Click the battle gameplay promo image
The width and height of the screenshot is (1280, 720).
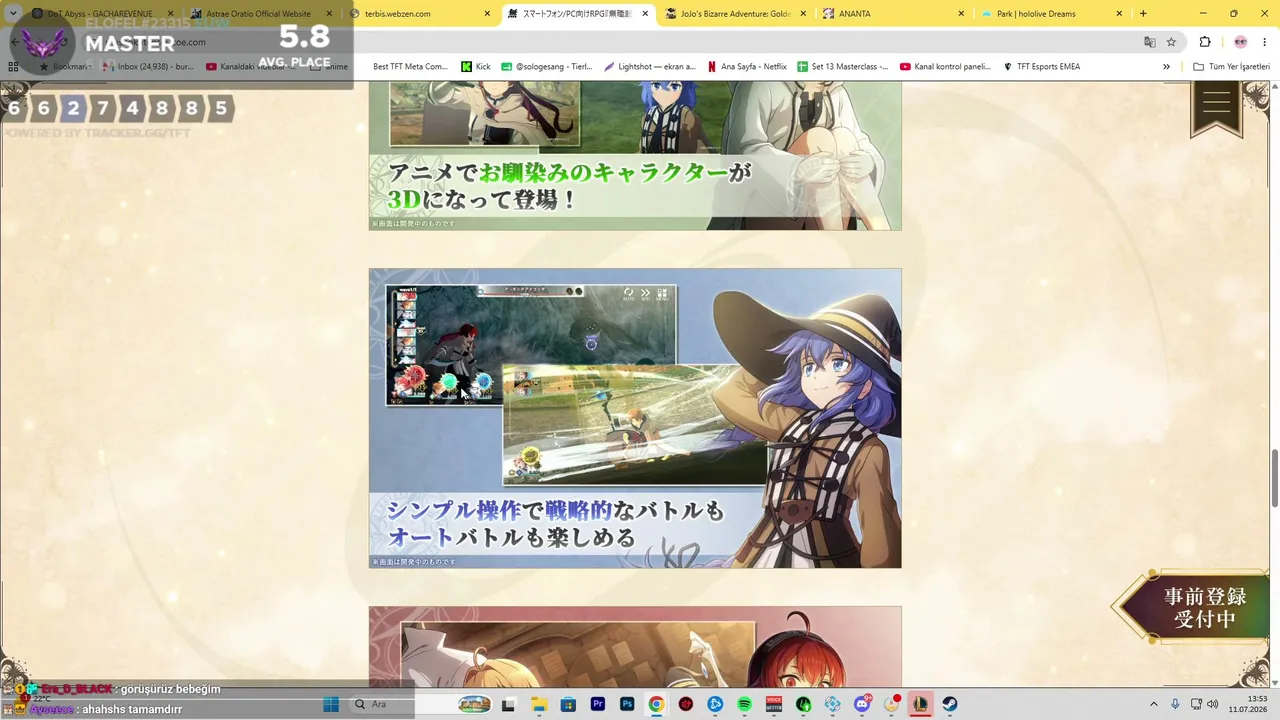[x=635, y=418]
